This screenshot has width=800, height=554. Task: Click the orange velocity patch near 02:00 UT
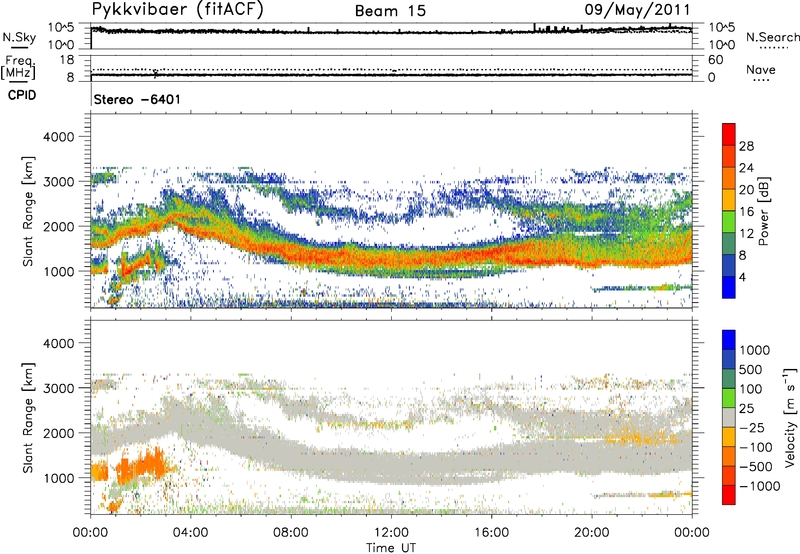(143, 466)
